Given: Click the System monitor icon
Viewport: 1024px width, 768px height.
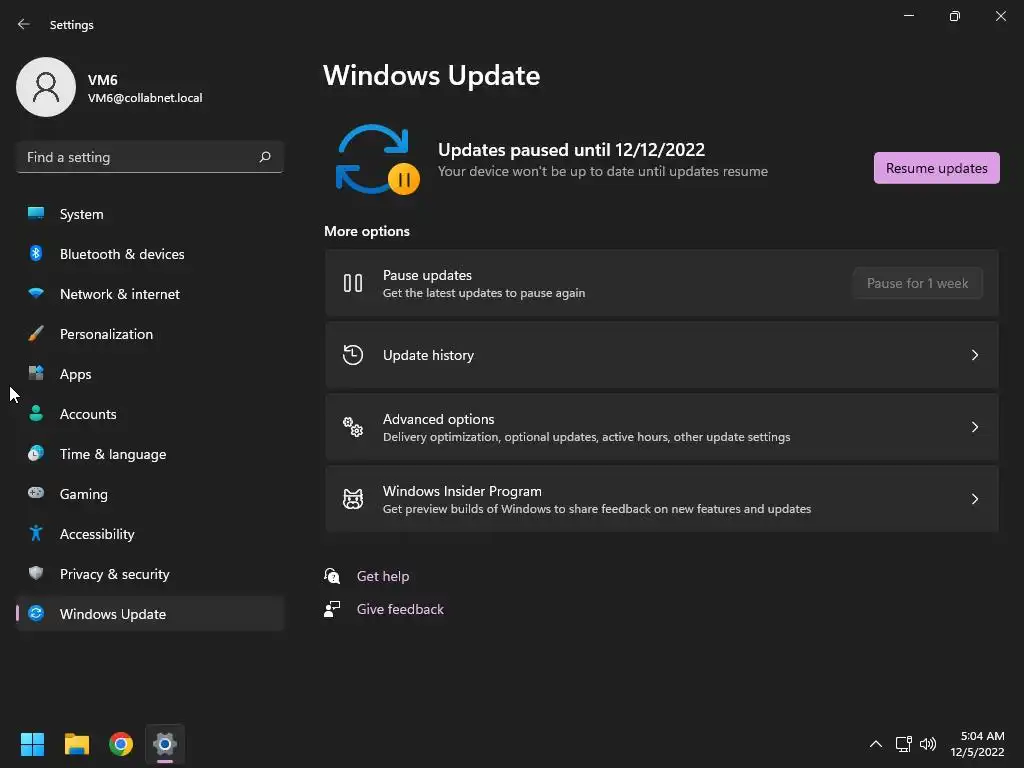Looking at the screenshot, I should [36, 214].
